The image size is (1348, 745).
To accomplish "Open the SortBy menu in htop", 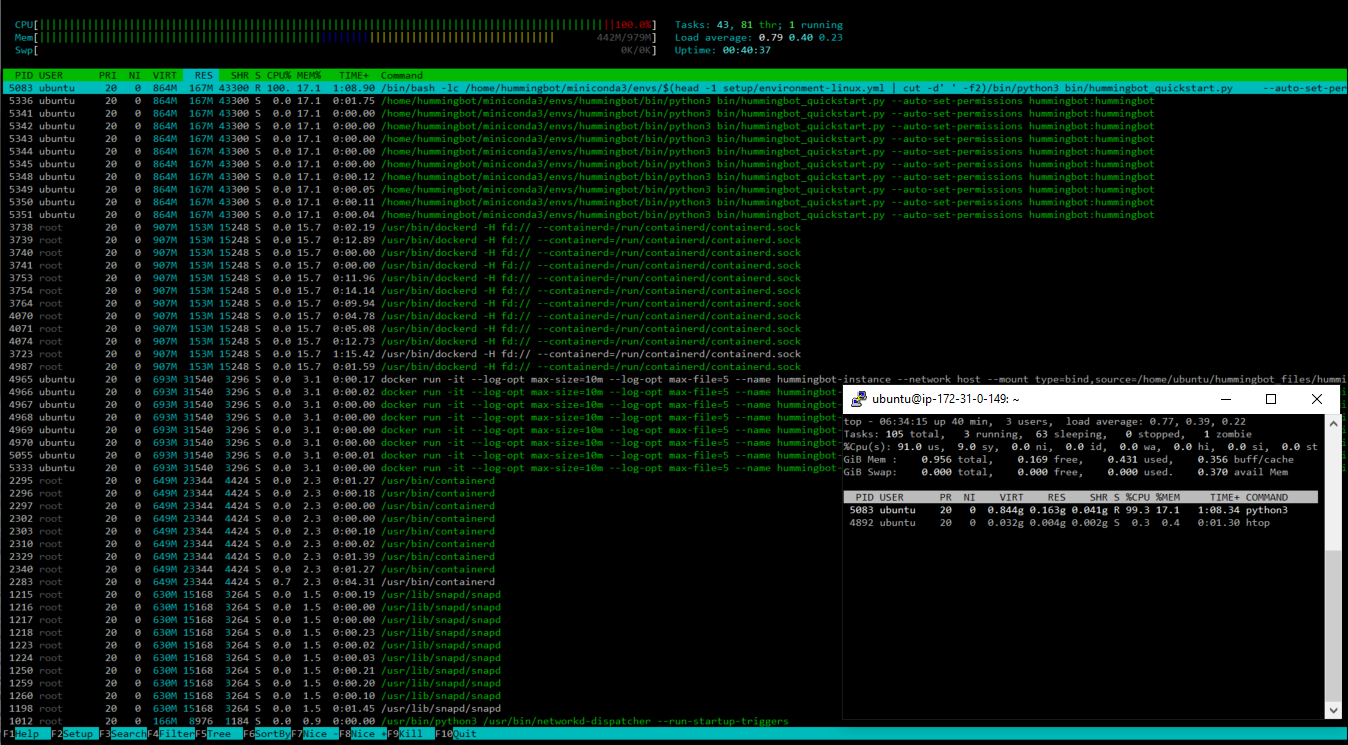I will coord(267,734).
